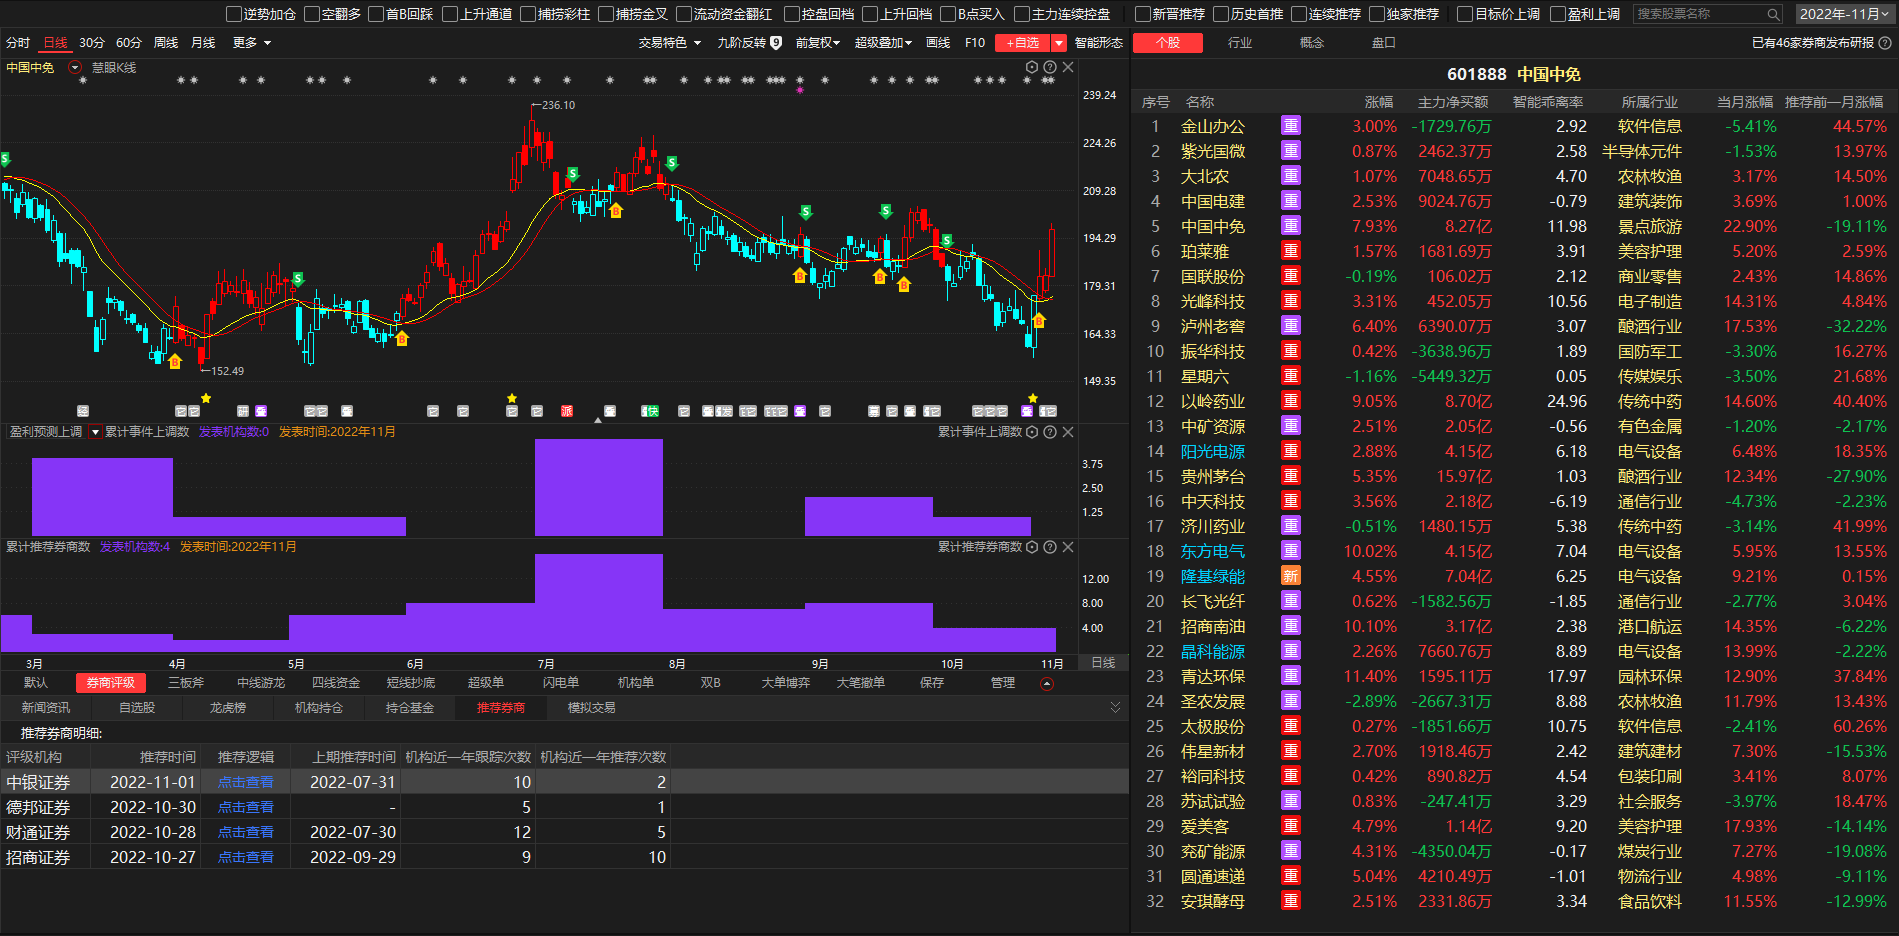Click purple badge icon in 中国中免 row
Screen dimensions: 1899x936
[x=1291, y=226]
